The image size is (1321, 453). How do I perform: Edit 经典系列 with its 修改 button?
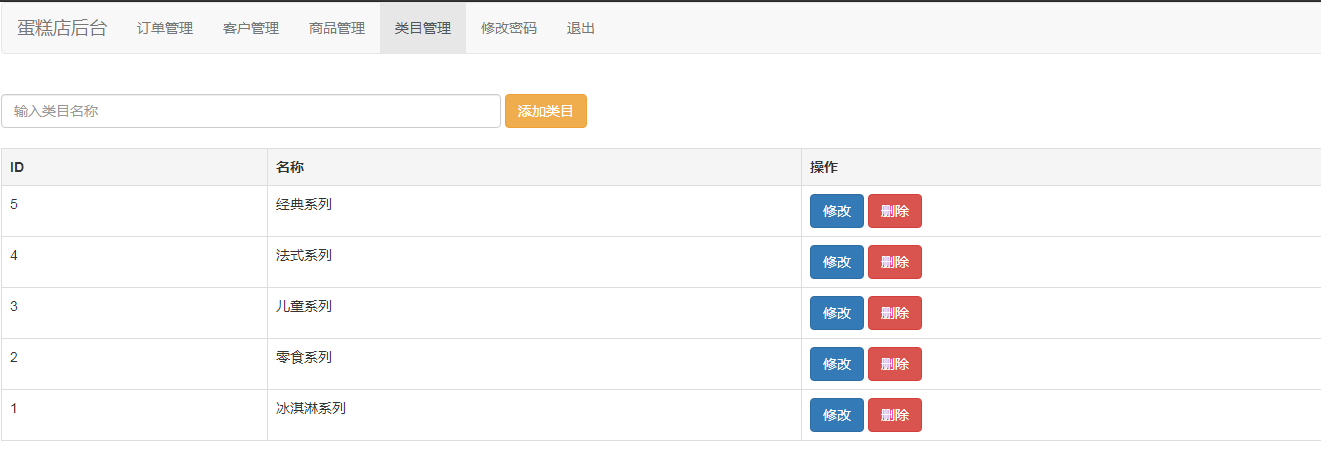(837, 211)
